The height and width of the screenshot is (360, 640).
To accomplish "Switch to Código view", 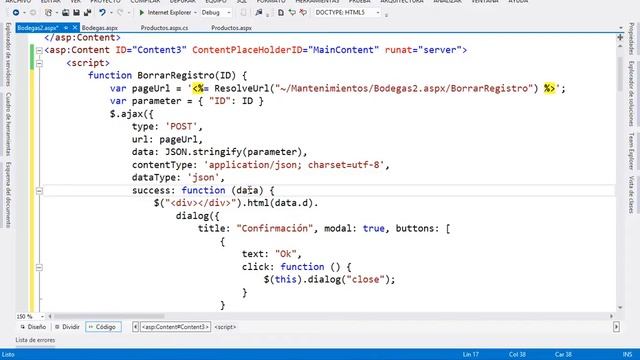I will [x=103, y=327].
